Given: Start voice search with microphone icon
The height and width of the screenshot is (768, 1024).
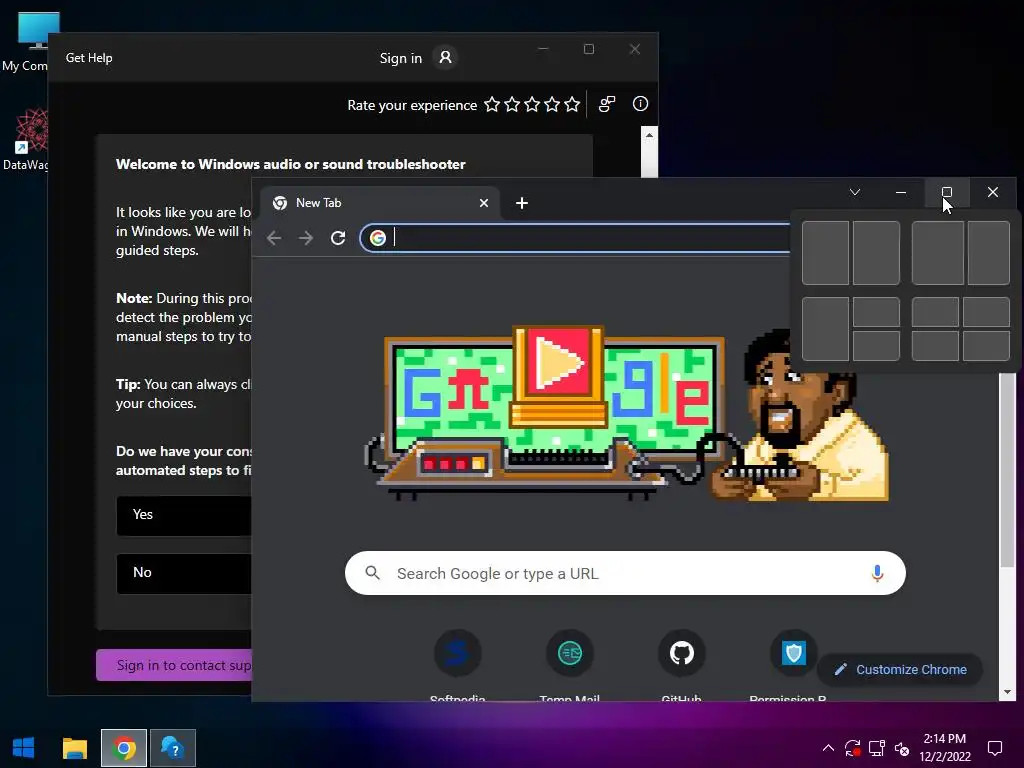Looking at the screenshot, I should 878,573.
